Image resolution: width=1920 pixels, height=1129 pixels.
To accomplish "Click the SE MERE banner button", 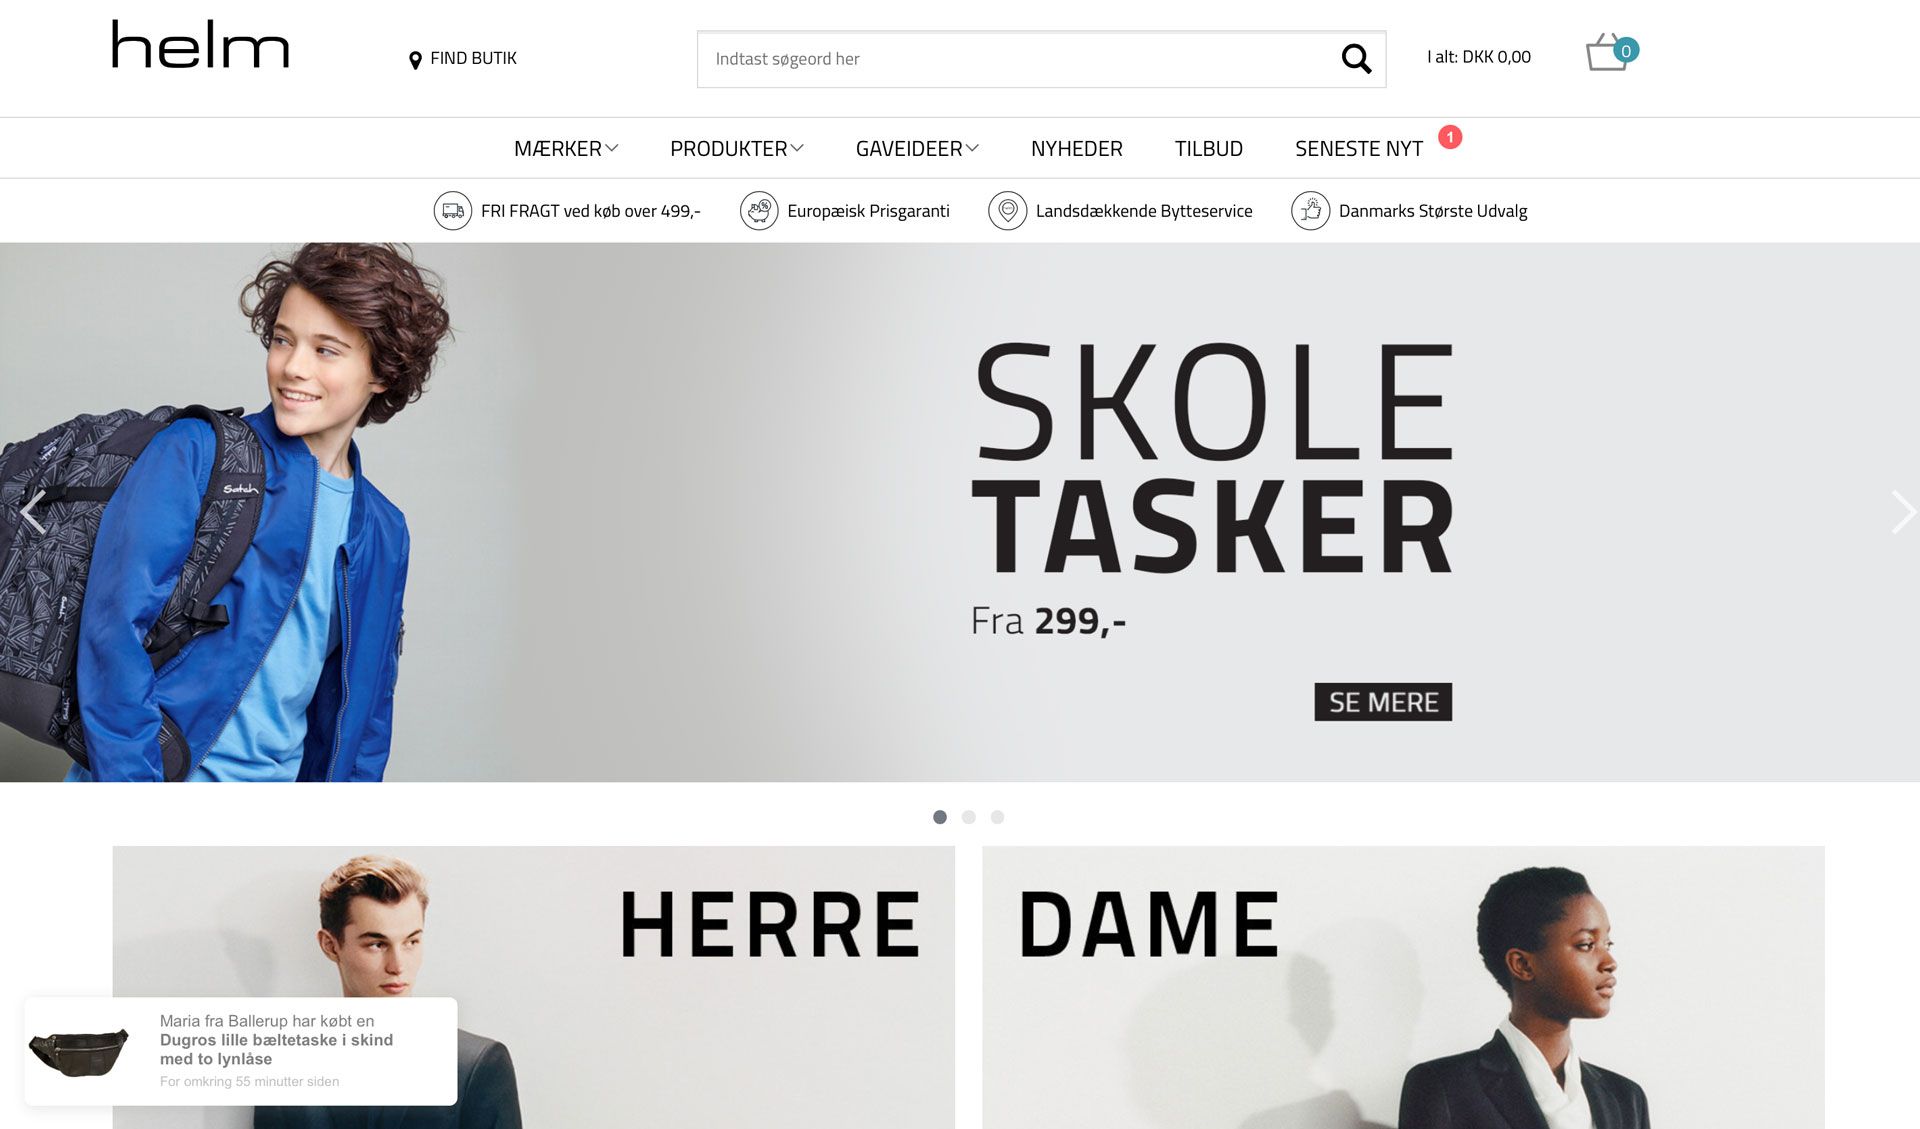I will (x=1383, y=702).
